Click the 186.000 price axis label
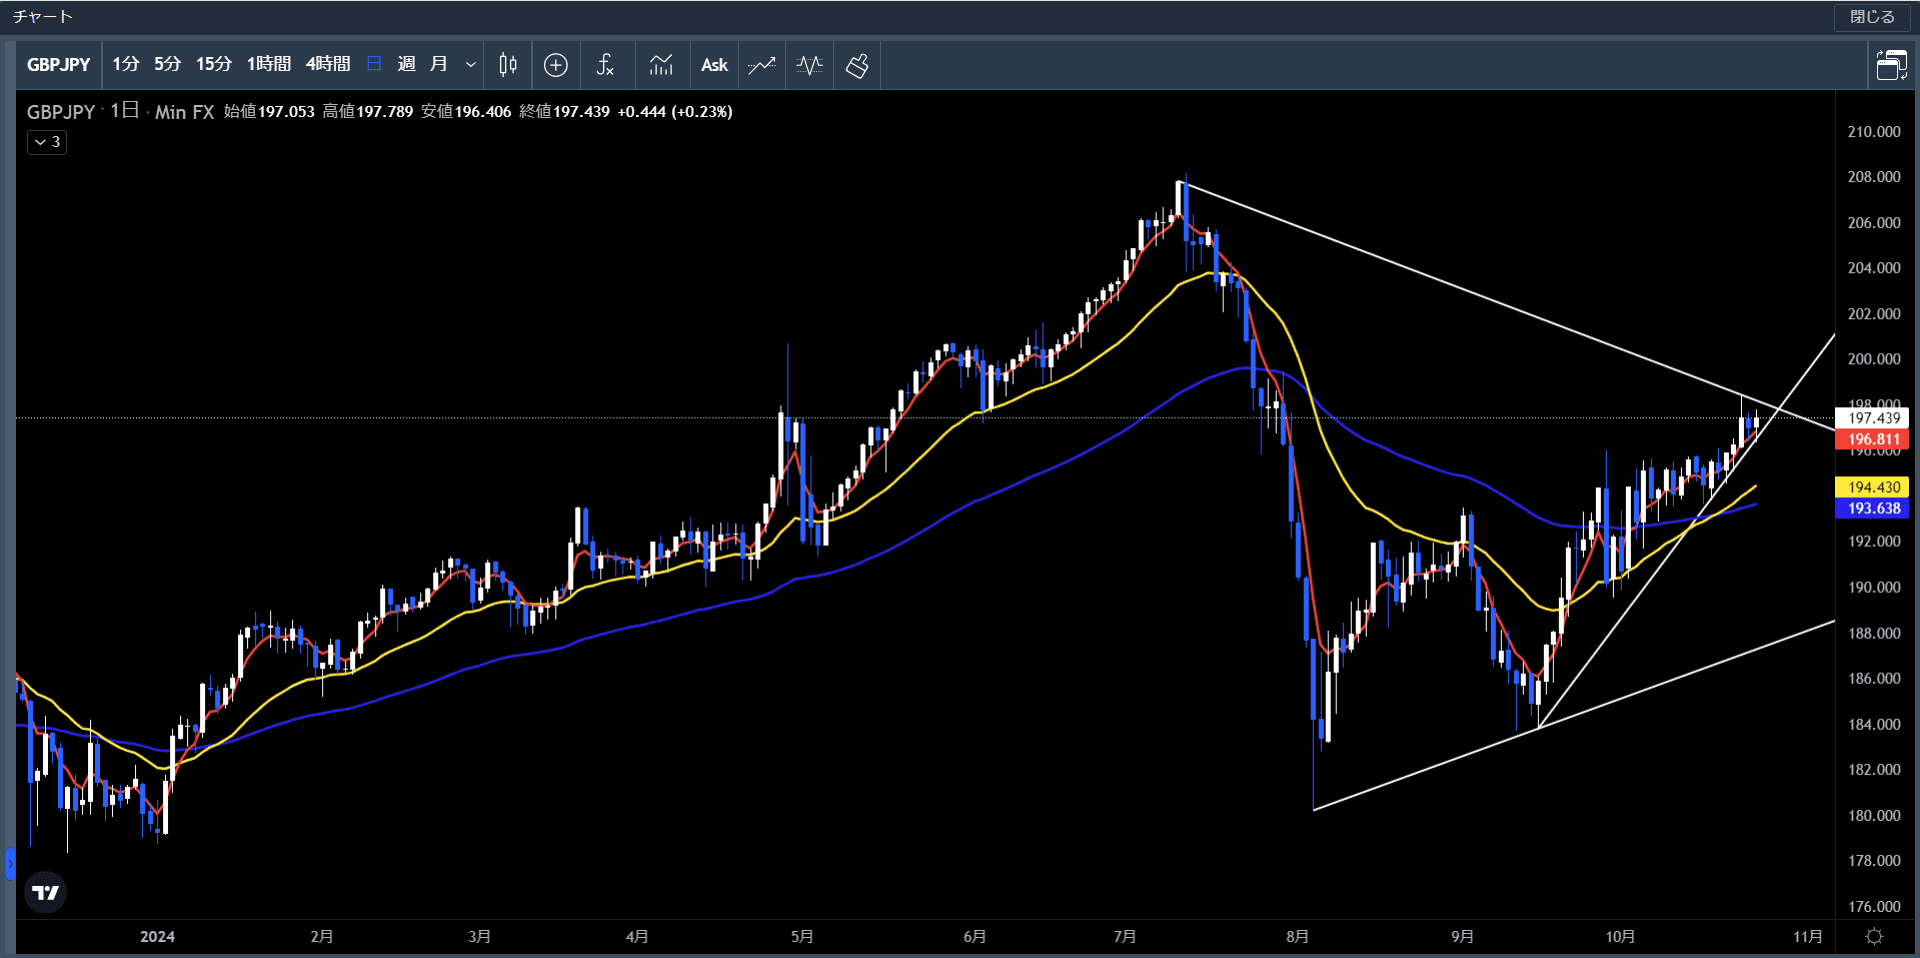Screen dimensions: 1920x958 [1874, 678]
